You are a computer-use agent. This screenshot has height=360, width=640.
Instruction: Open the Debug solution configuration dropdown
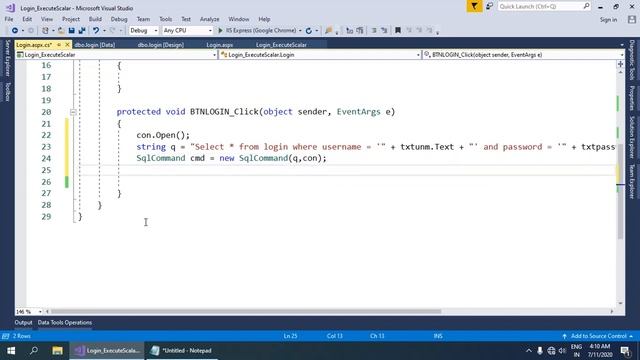click(x=143, y=31)
